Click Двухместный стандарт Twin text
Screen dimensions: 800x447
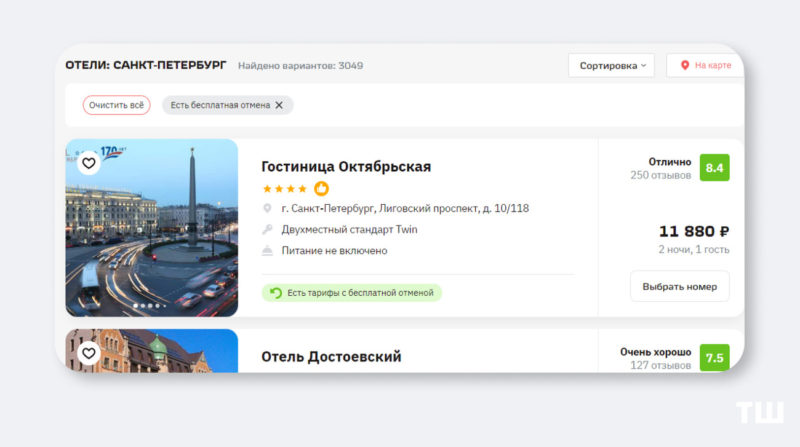[349, 230]
